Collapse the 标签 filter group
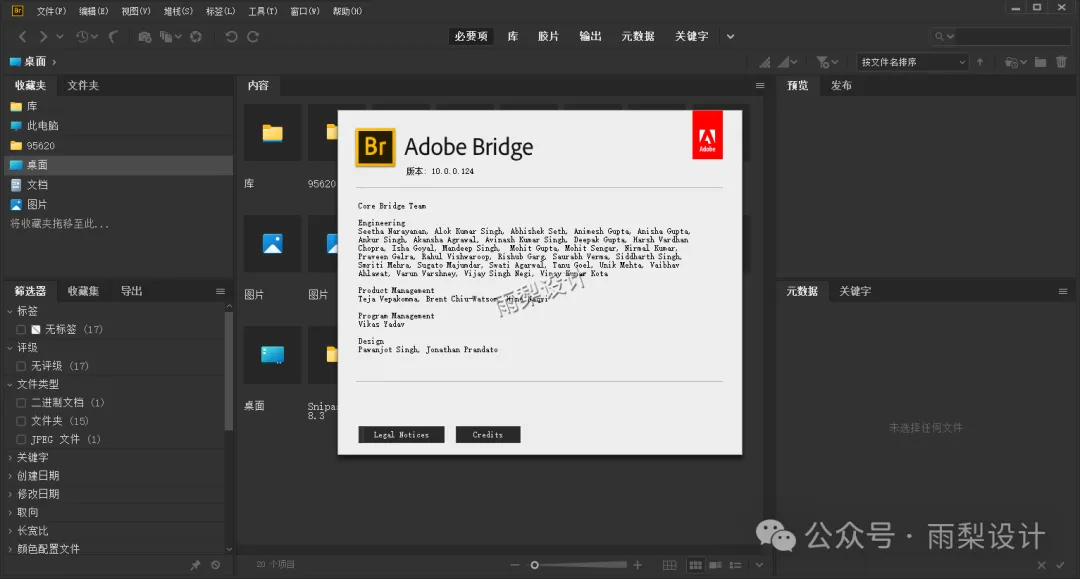 click(x=10, y=311)
